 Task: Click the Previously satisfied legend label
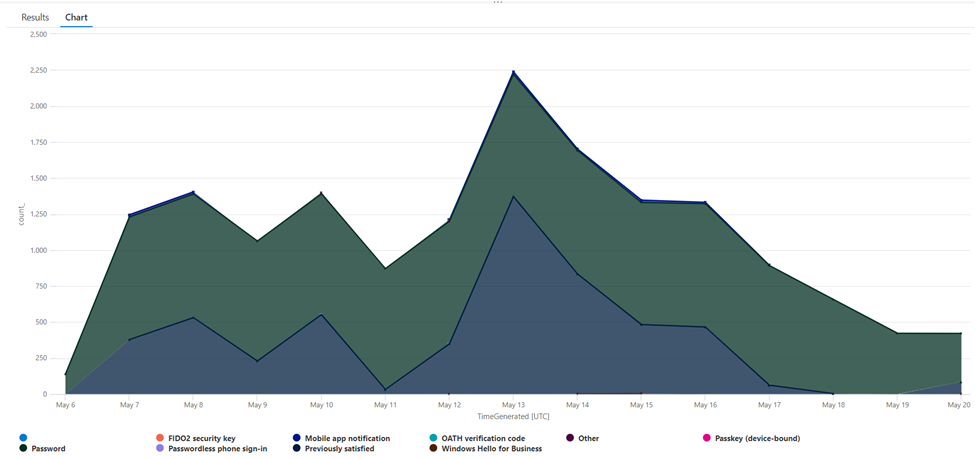[x=340, y=448]
